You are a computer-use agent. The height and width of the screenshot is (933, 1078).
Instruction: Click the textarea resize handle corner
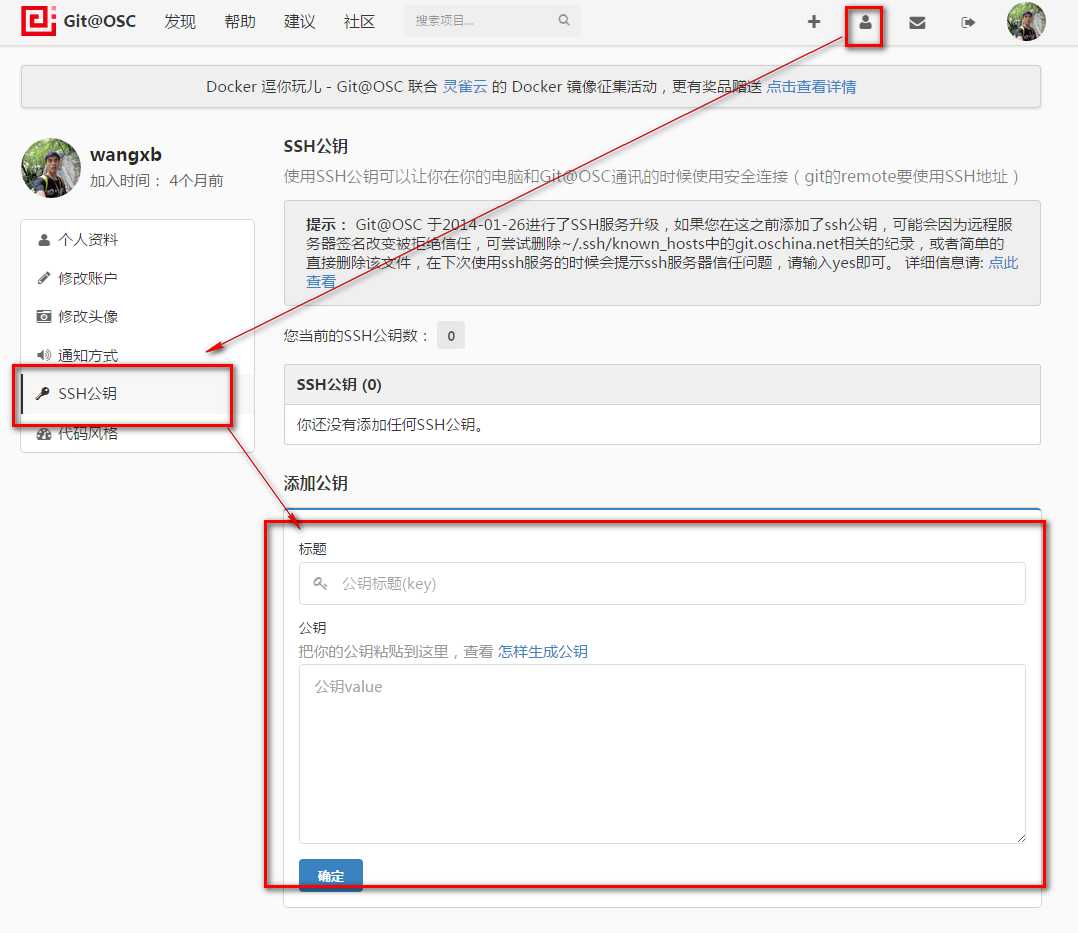[1021, 838]
